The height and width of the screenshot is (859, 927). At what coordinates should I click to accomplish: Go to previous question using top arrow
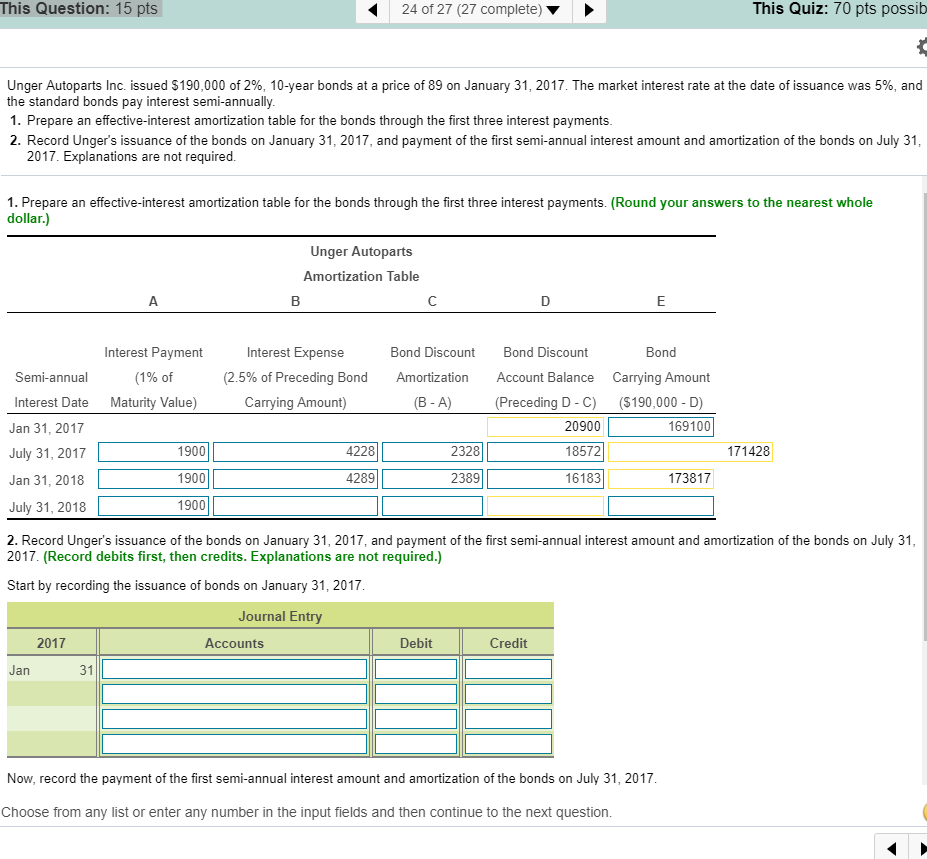[372, 10]
